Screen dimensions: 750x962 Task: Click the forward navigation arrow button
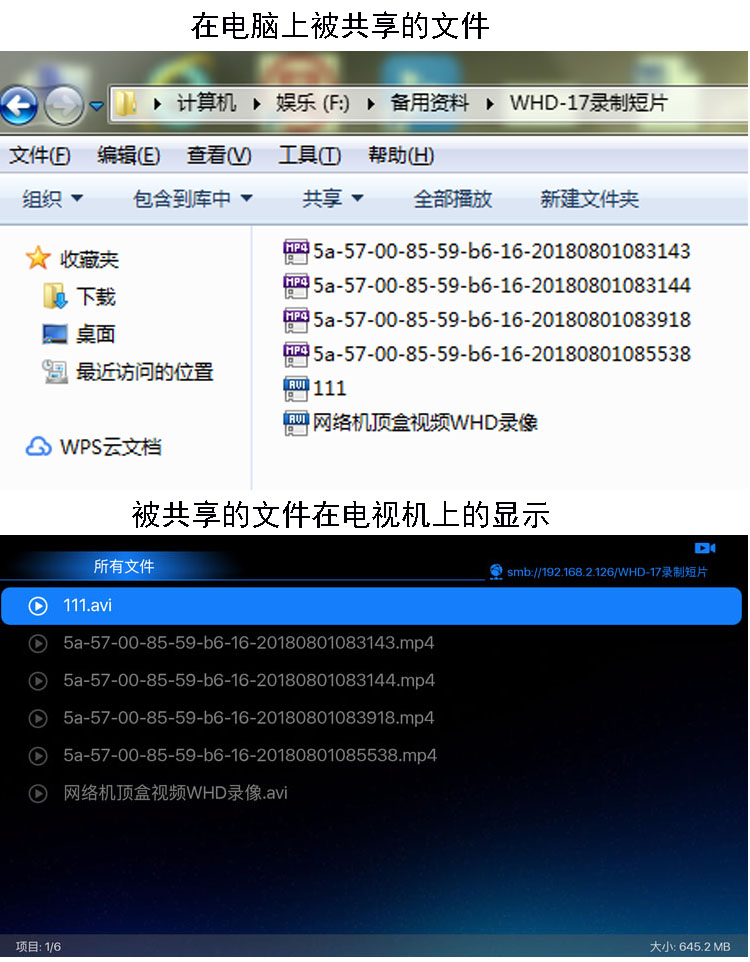[64, 105]
